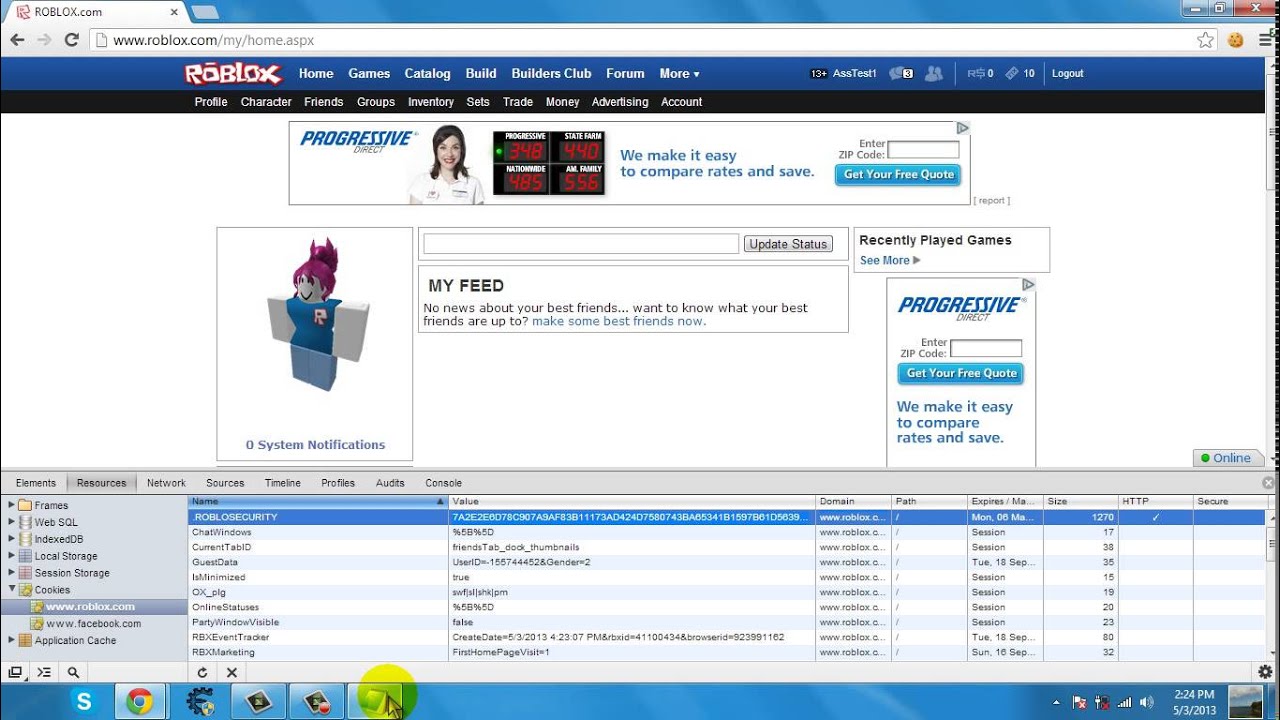Select the www.roblox.com cookies entry
The image size is (1280, 720).
point(90,606)
